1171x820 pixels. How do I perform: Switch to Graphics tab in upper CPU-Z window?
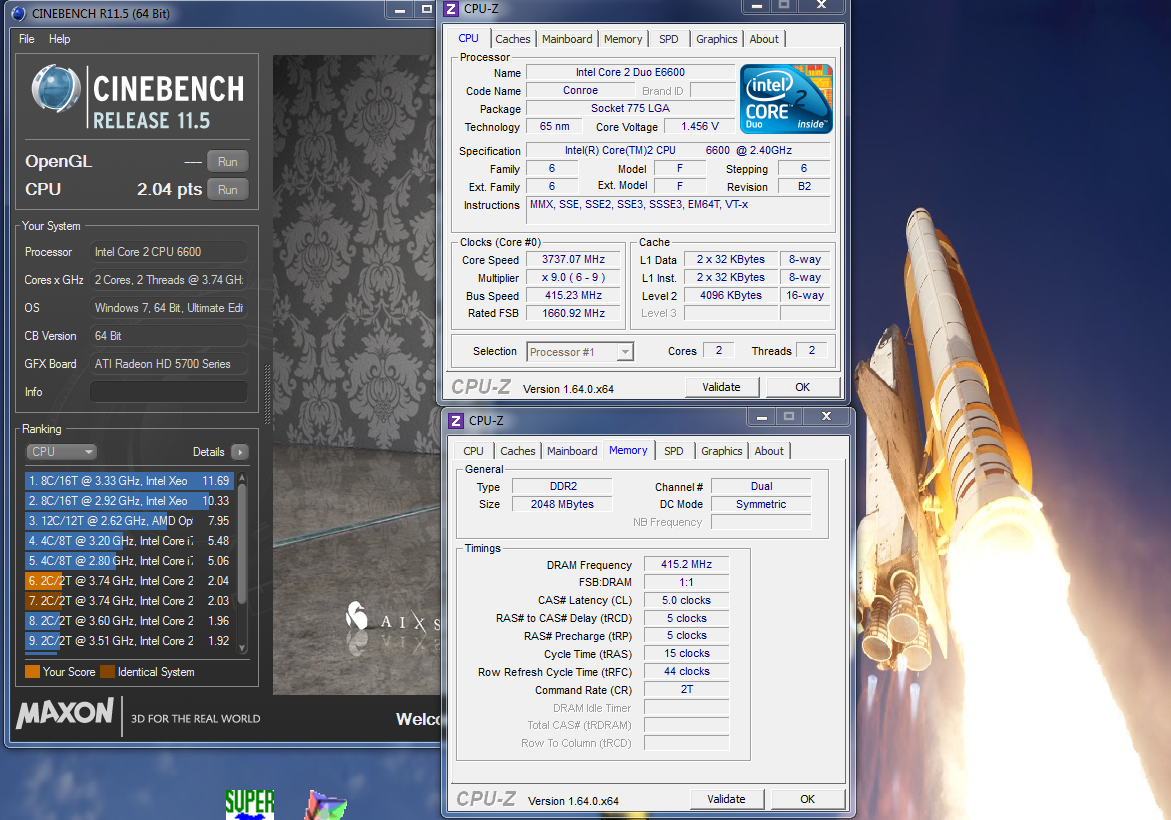(716, 39)
